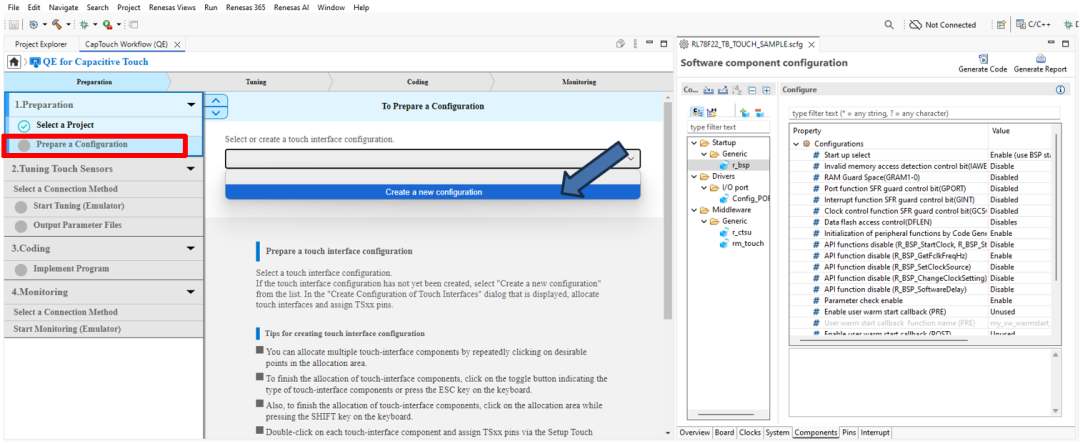
Task: Click the collapse all minus icon
Action: click(x=751, y=90)
